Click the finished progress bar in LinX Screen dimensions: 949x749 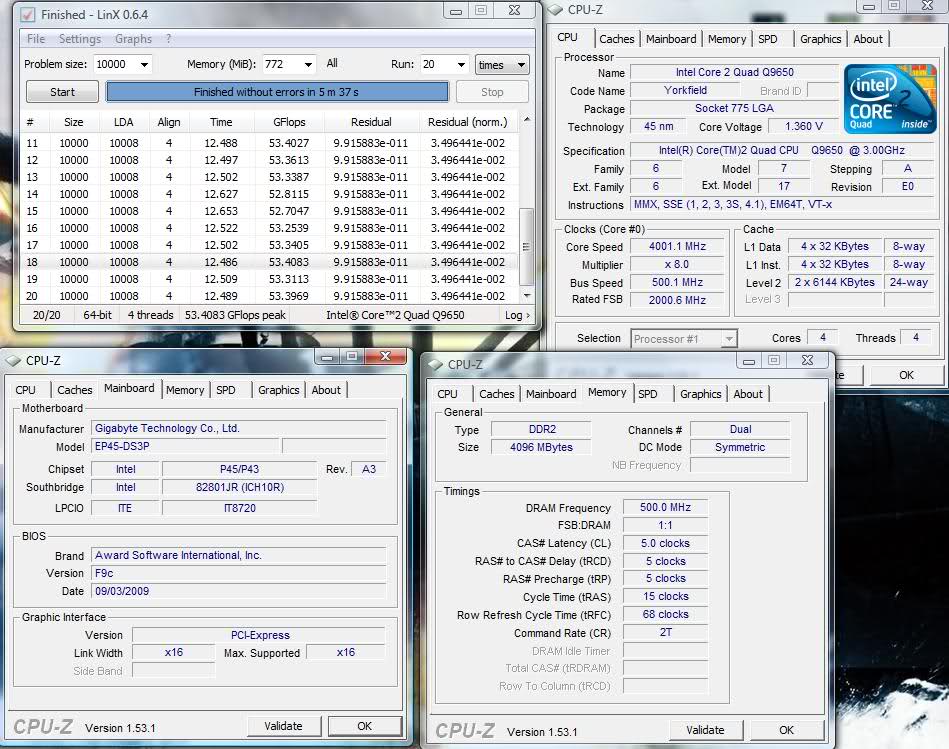click(277, 92)
